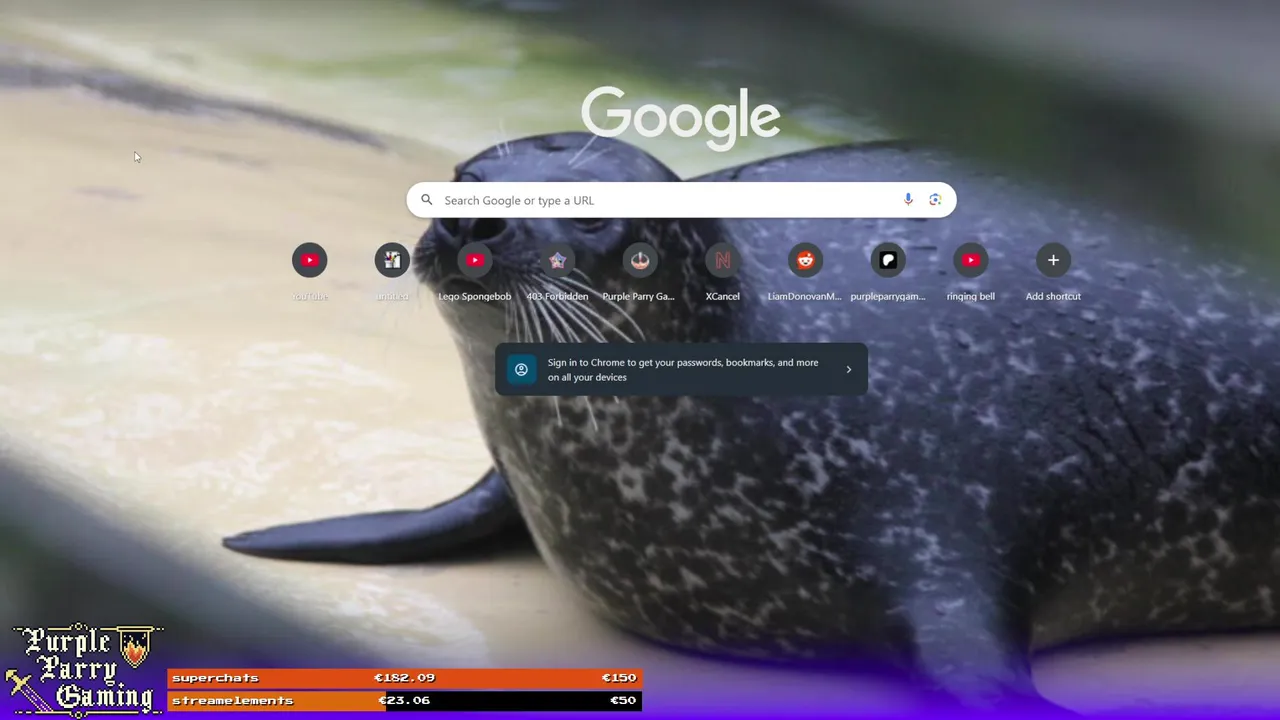Click the 'superchats' overlay label
Viewport: 1280px width, 720px height.
pos(215,678)
